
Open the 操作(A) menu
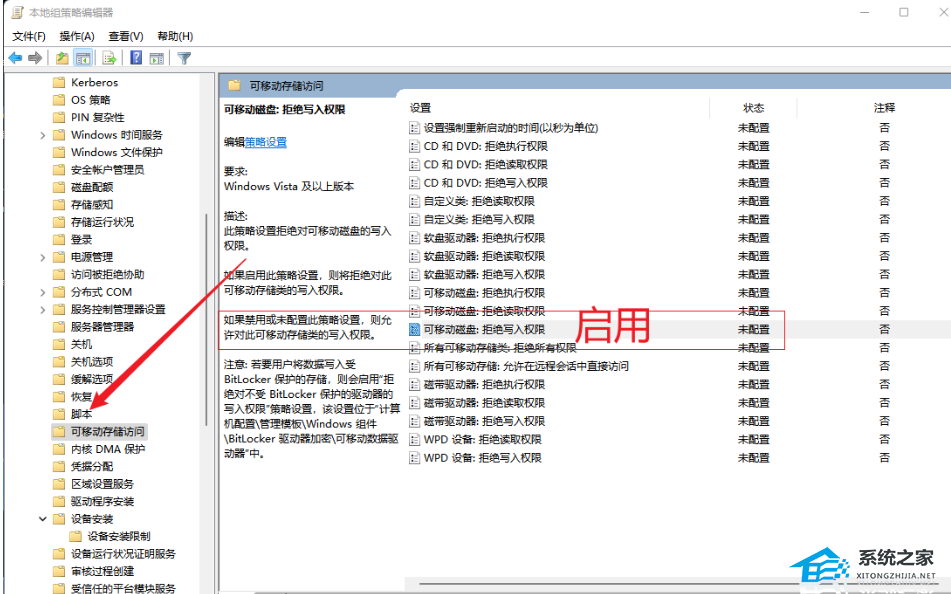[x=78, y=36]
